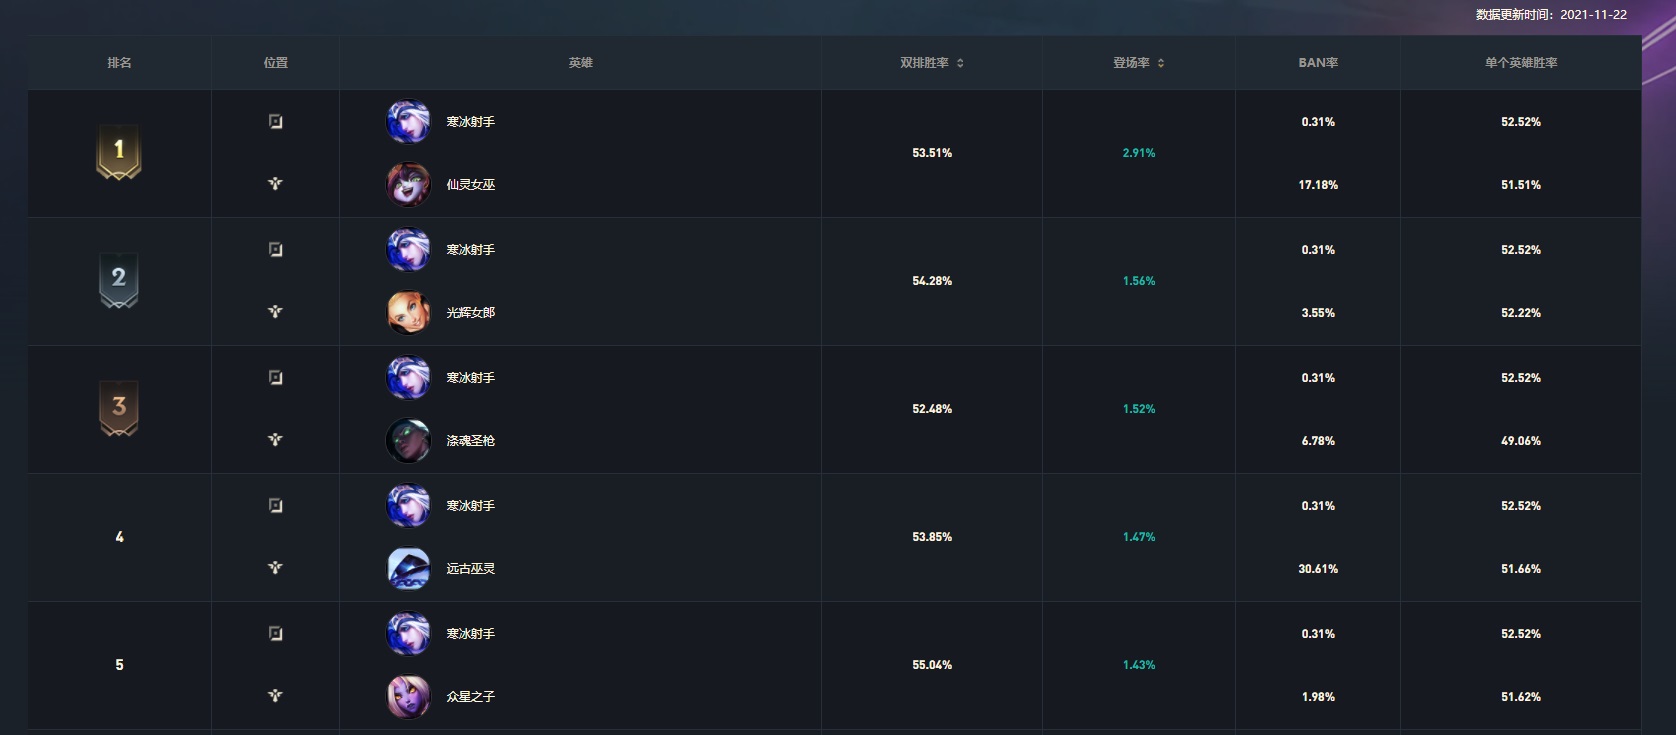Click support position icon beside 众星之子
Viewport: 1676px width, 735px height.
[276, 696]
